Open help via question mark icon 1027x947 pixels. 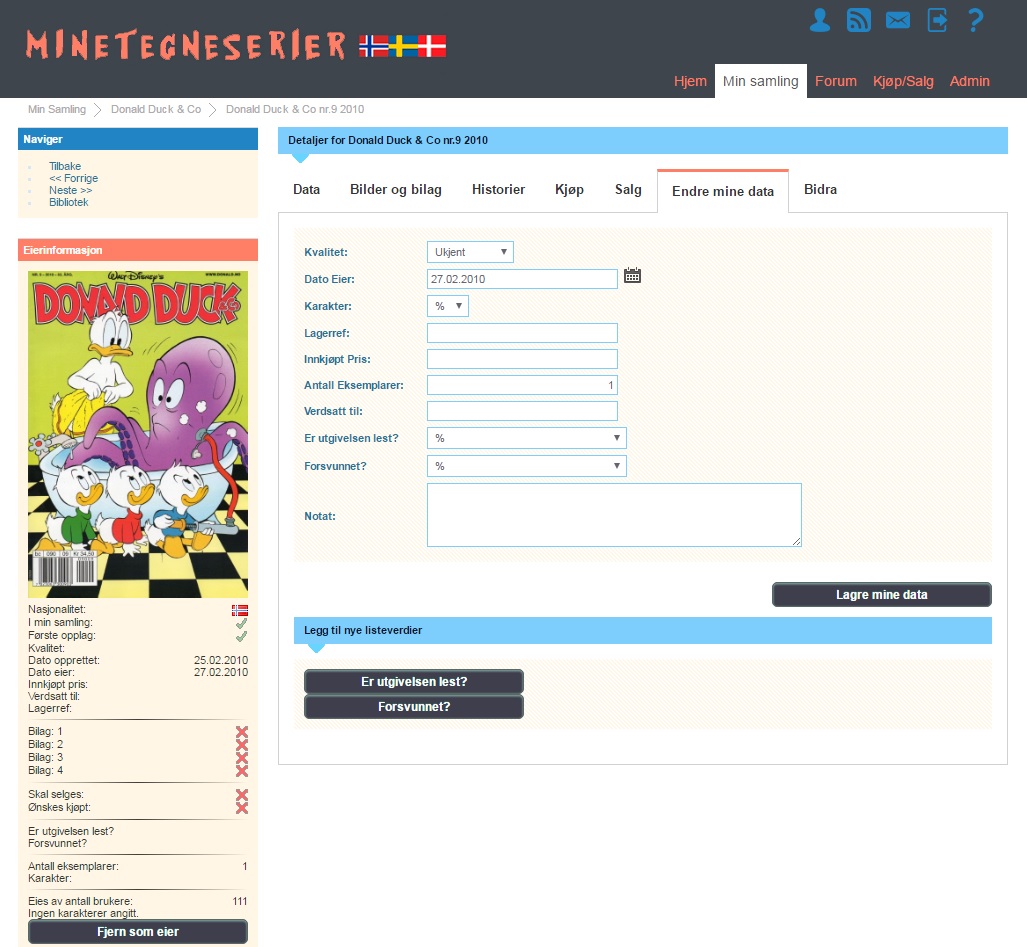pos(975,20)
